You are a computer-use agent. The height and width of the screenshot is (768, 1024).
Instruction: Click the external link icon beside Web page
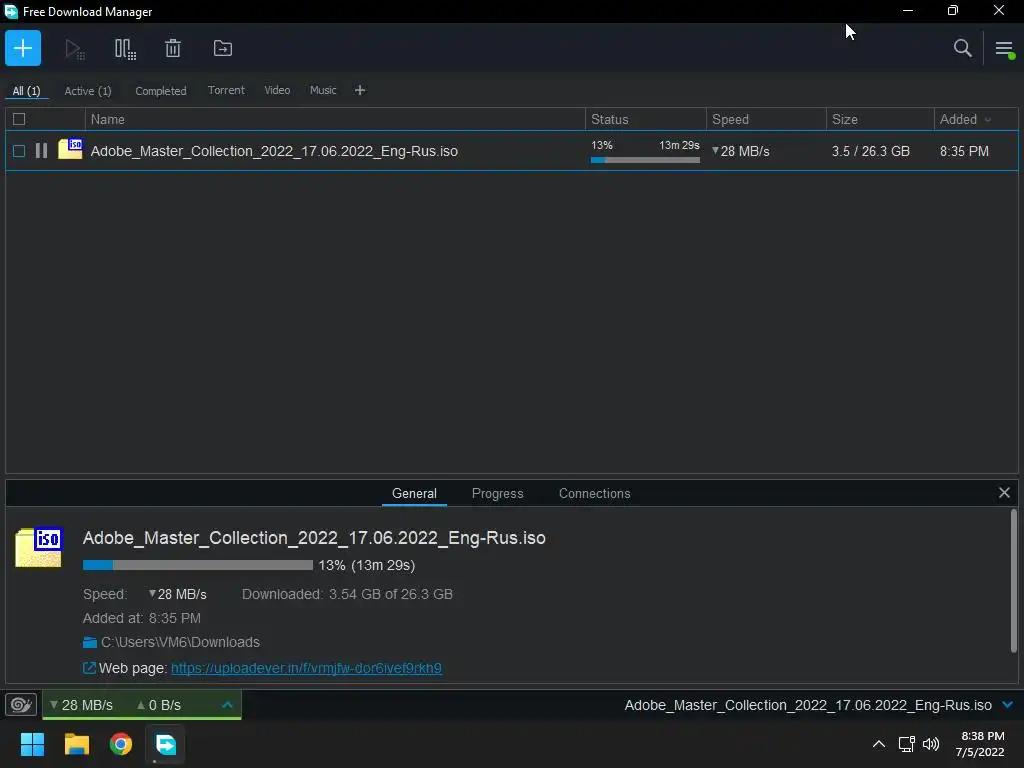tap(89, 668)
